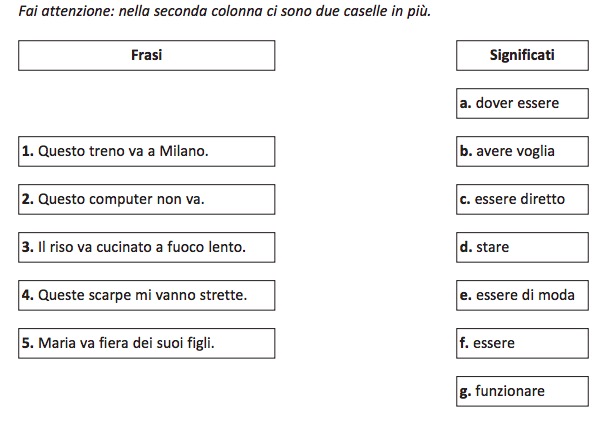Choose meaning box 'dover essere'
The width and height of the screenshot is (606, 427).
[522, 103]
